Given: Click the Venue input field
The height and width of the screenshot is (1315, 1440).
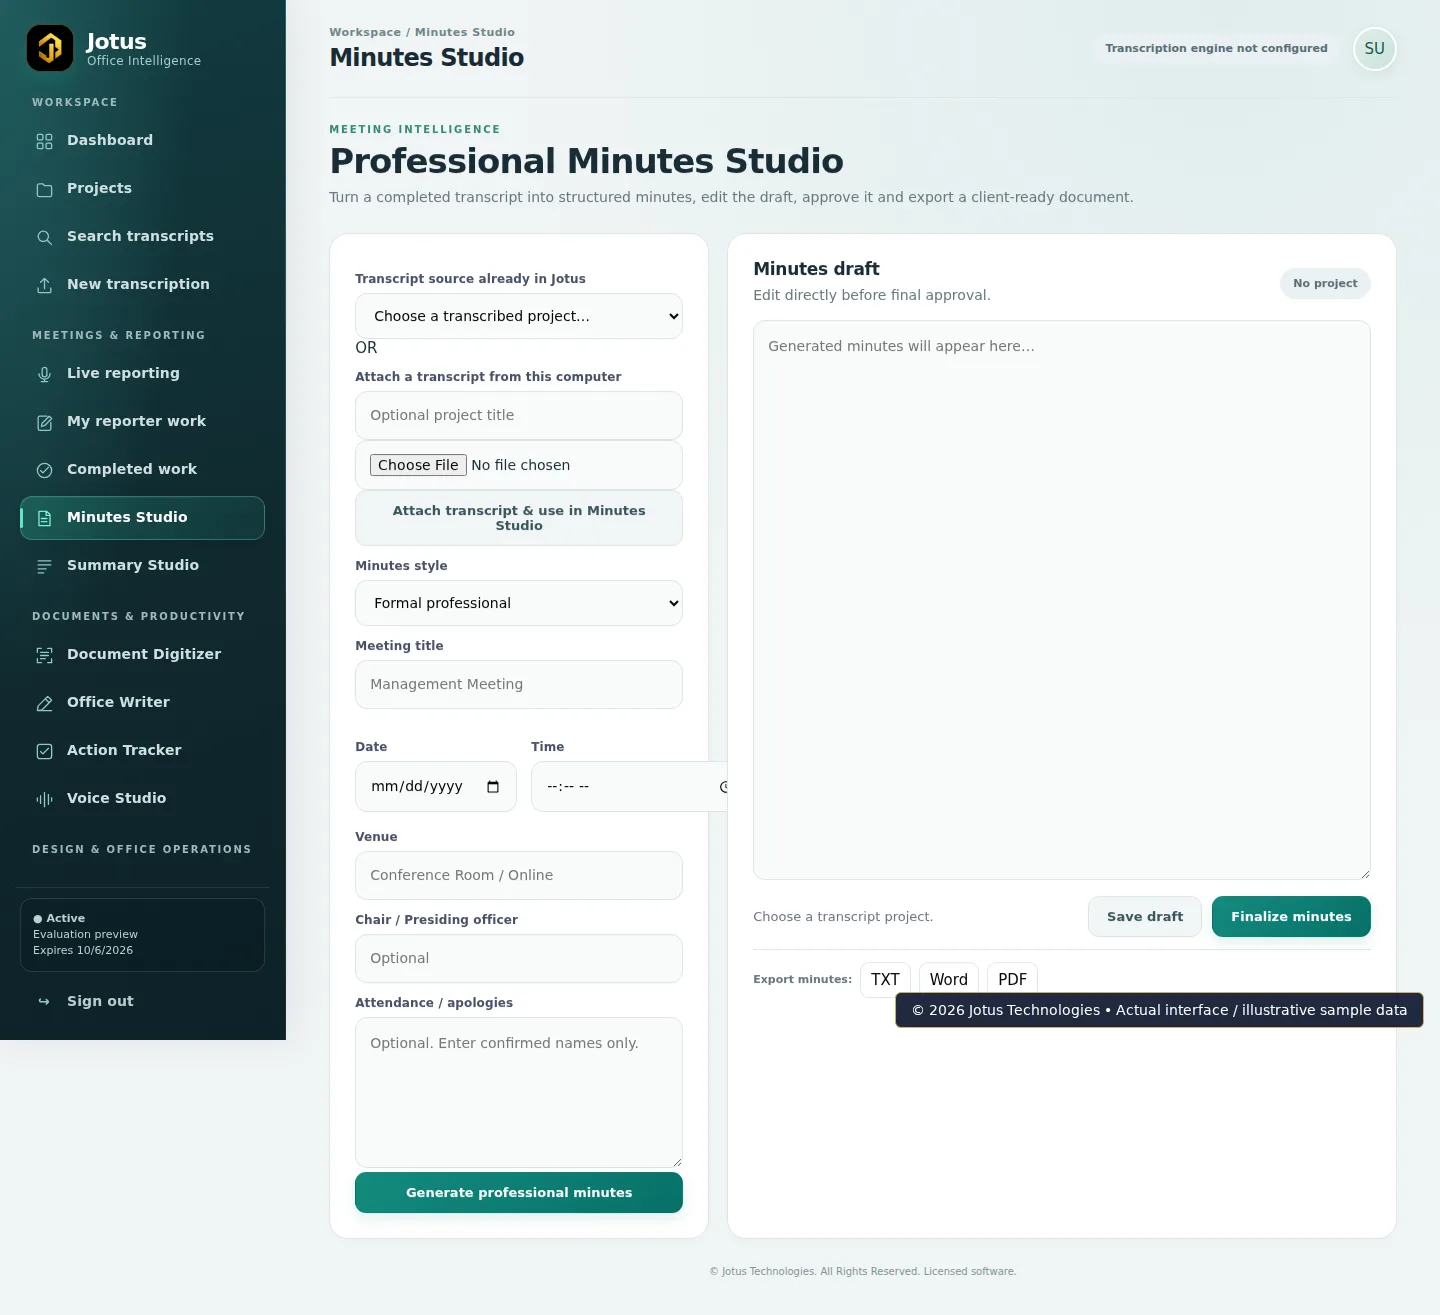Looking at the screenshot, I should [519, 876].
